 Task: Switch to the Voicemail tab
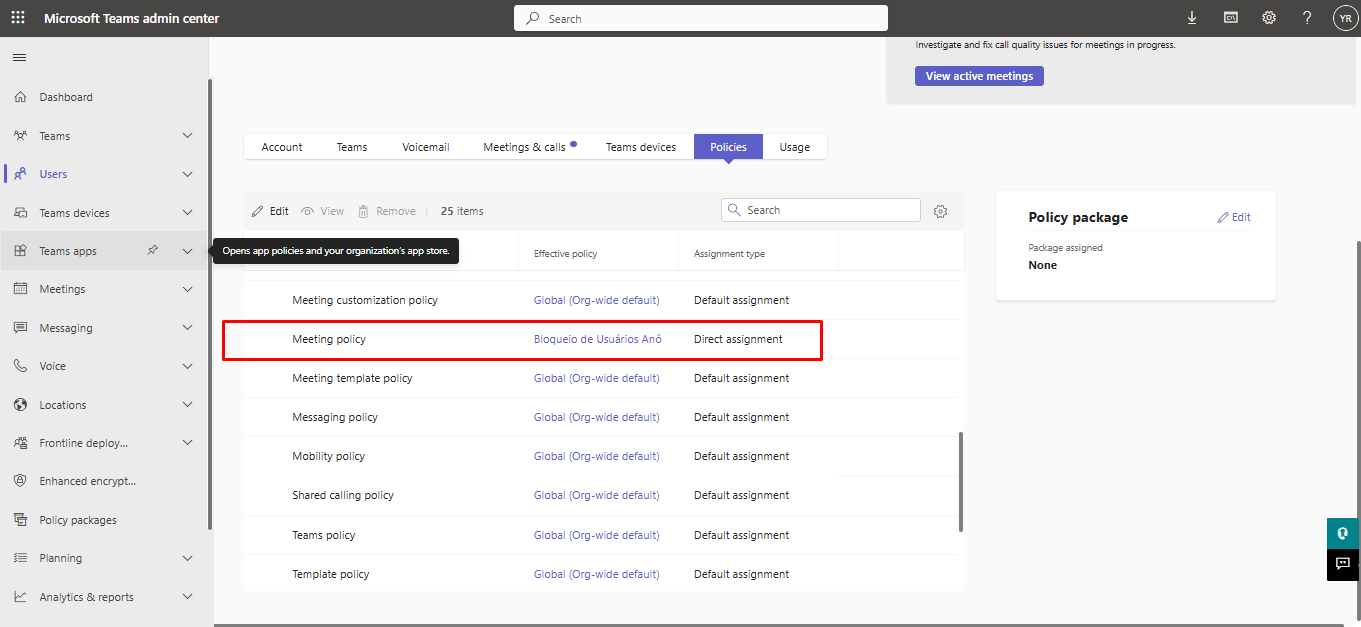click(426, 147)
